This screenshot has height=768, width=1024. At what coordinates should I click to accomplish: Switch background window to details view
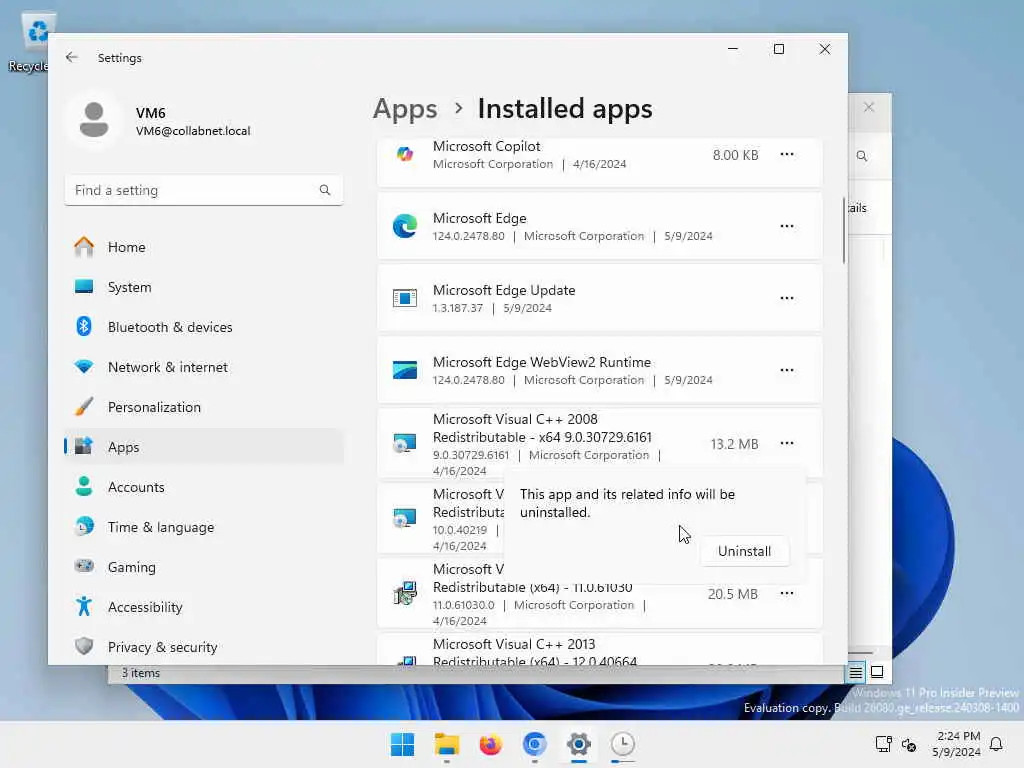(x=856, y=672)
